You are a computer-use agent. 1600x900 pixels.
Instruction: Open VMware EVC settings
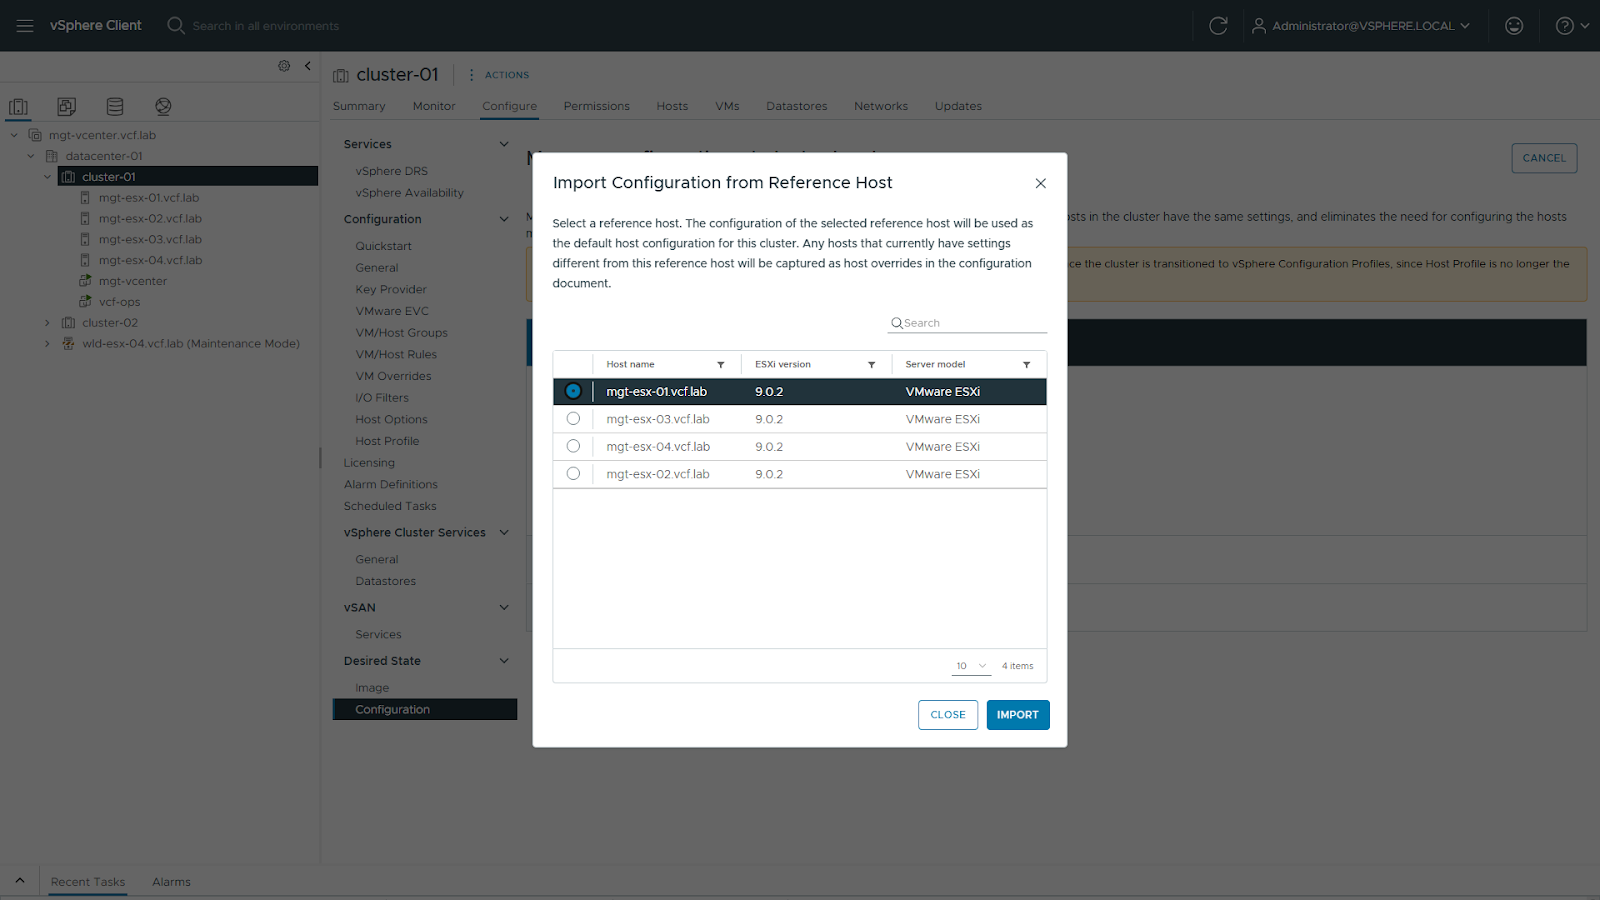point(392,311)
